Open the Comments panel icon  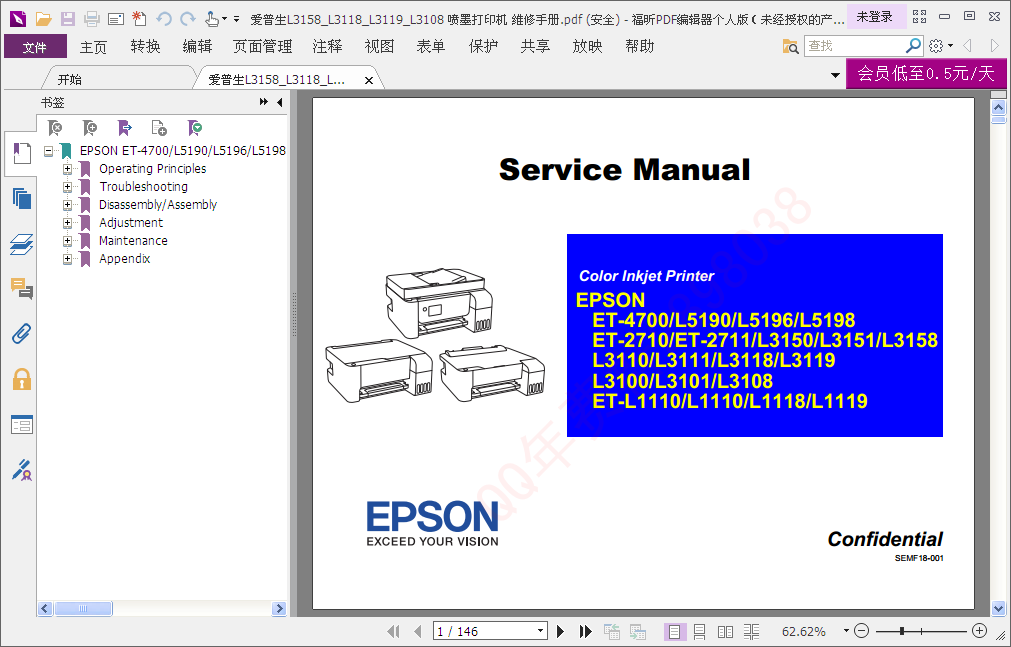click(21, 288)
